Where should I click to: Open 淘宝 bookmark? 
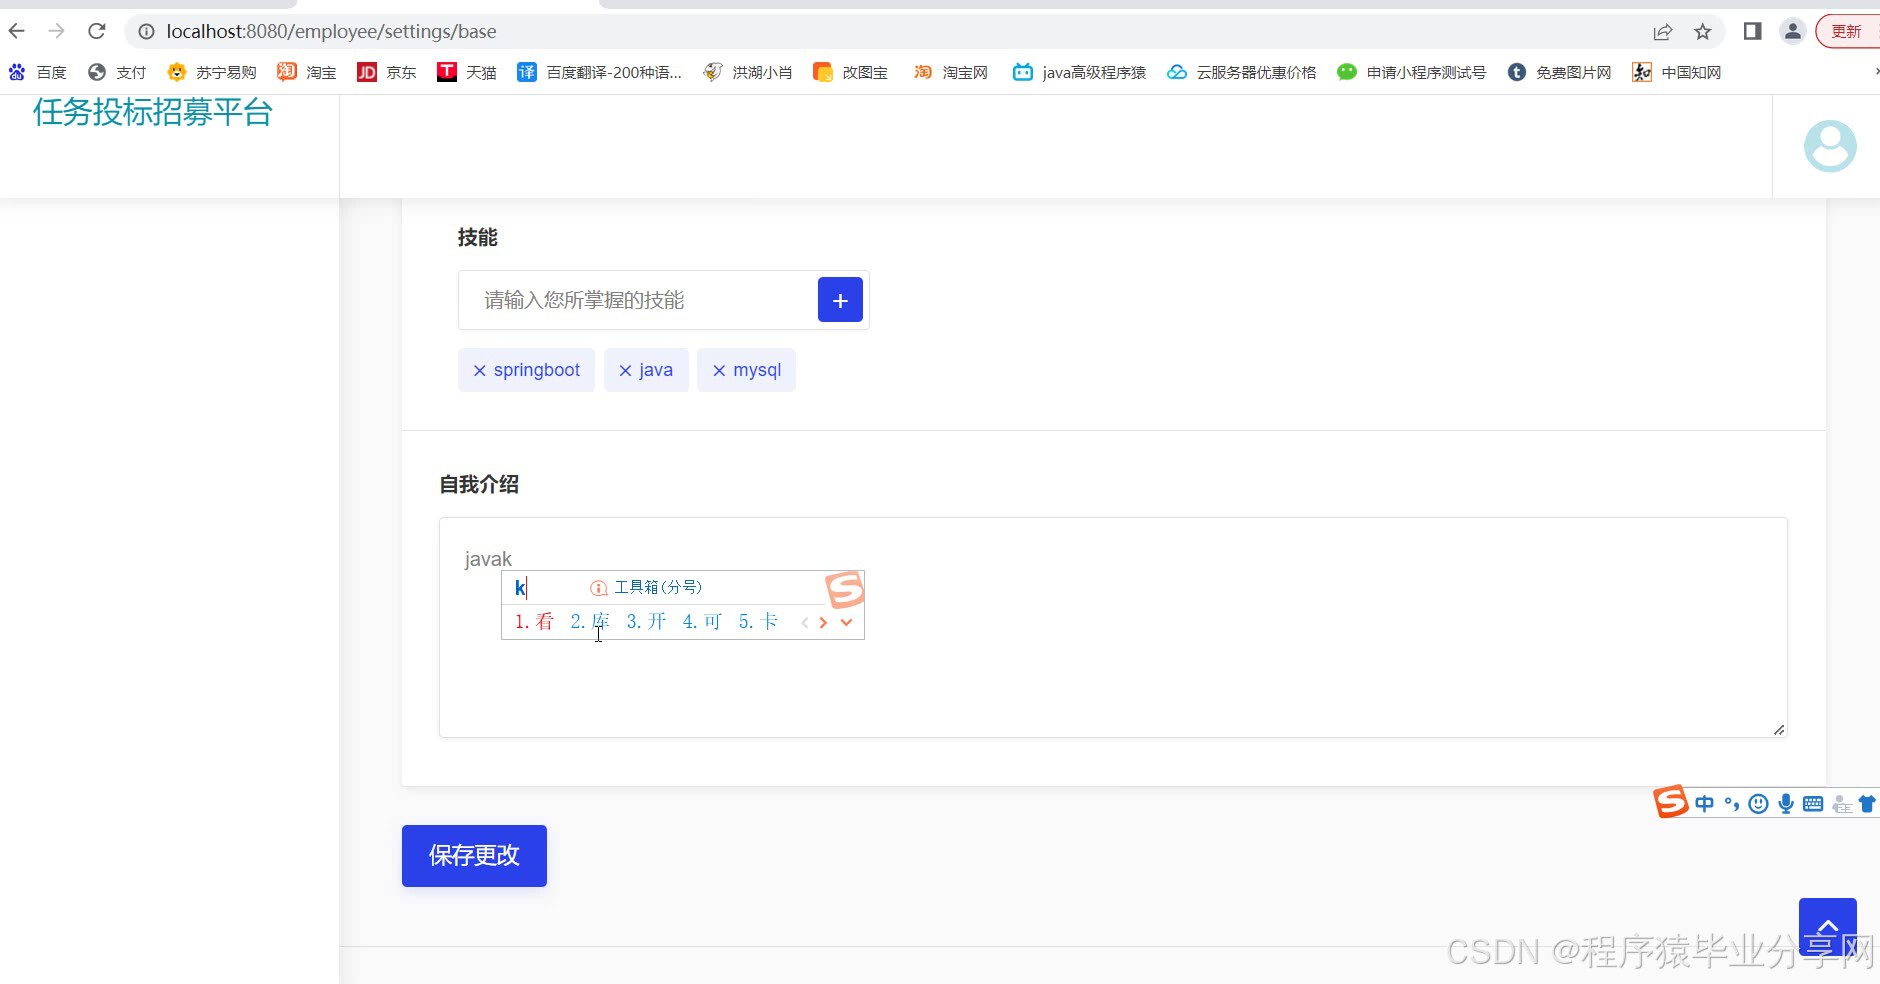click(307, 72)
